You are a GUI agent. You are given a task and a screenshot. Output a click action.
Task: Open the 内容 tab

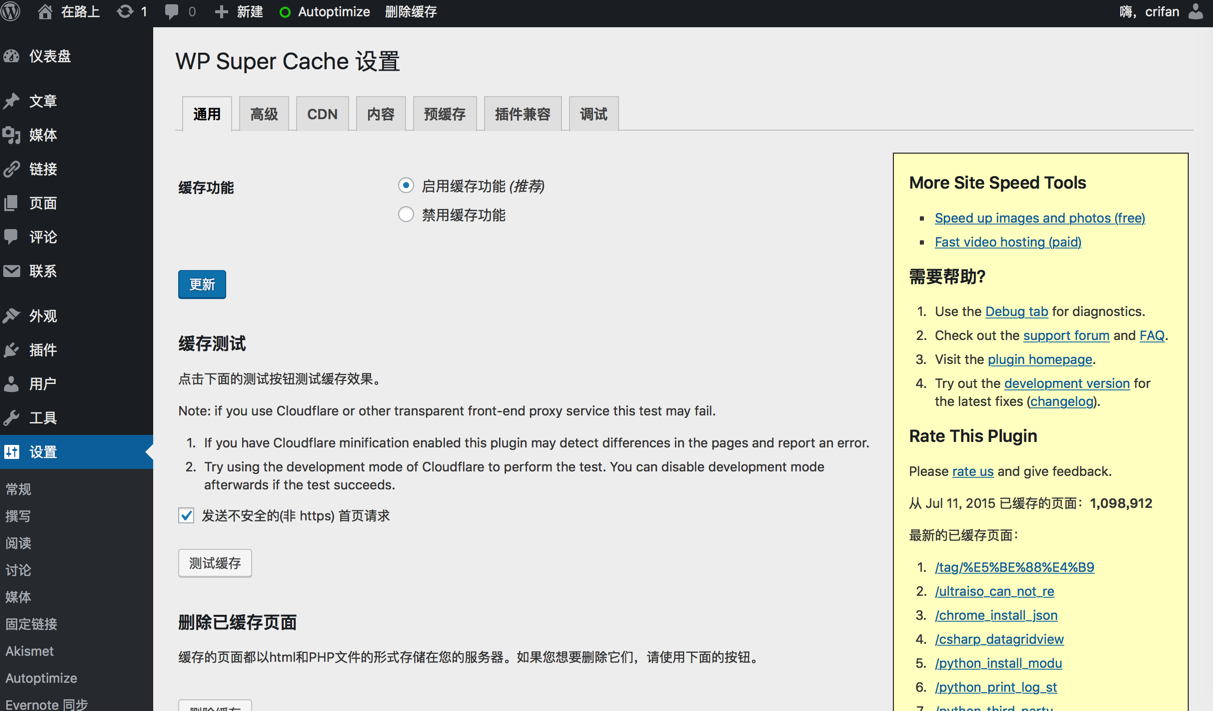pos(381,114)
